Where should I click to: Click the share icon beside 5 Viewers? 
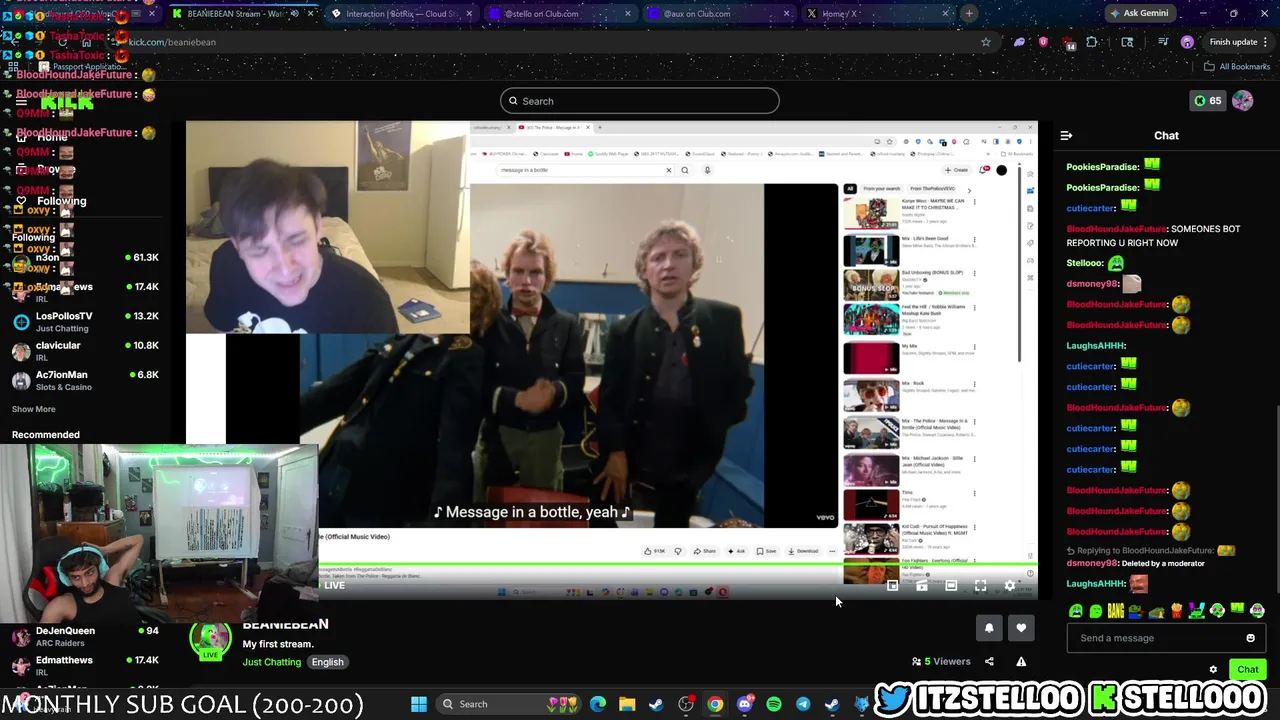(989, 661)
